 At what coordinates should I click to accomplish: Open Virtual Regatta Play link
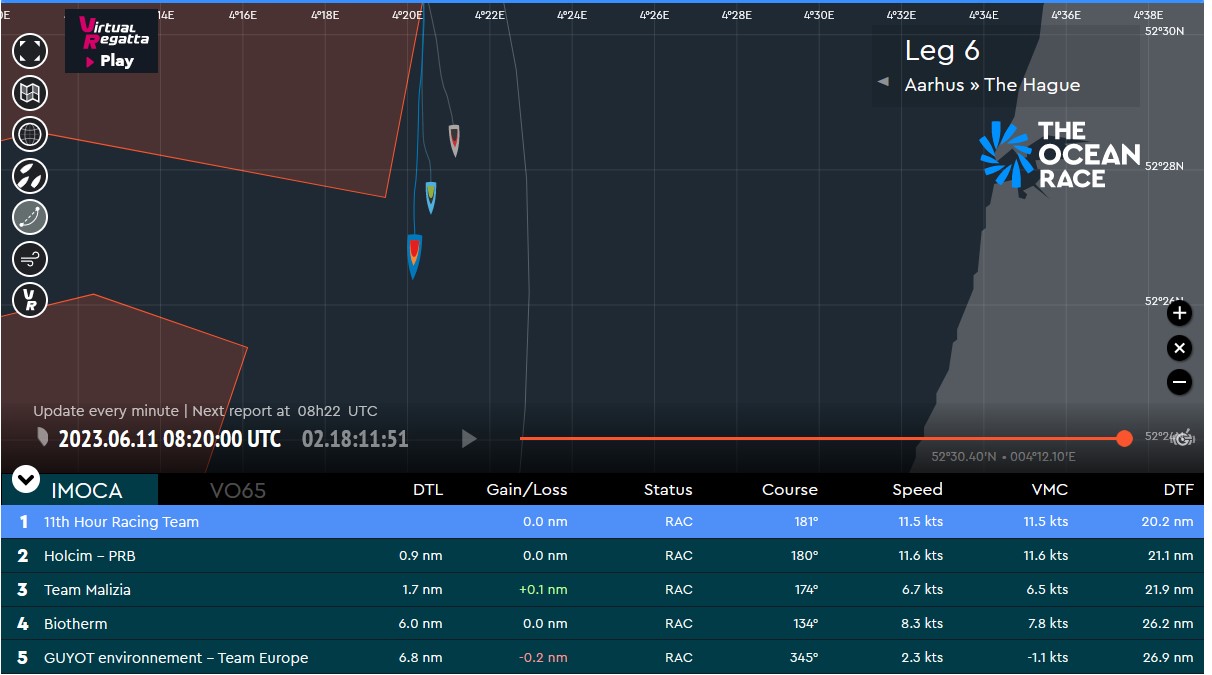(x=111, y=42)
